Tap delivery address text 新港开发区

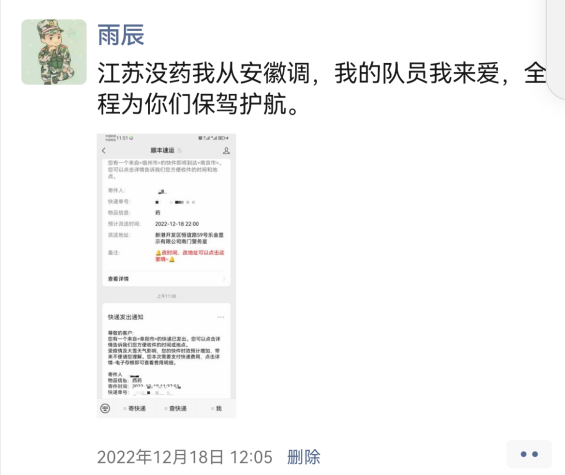[x=189, y=238]
